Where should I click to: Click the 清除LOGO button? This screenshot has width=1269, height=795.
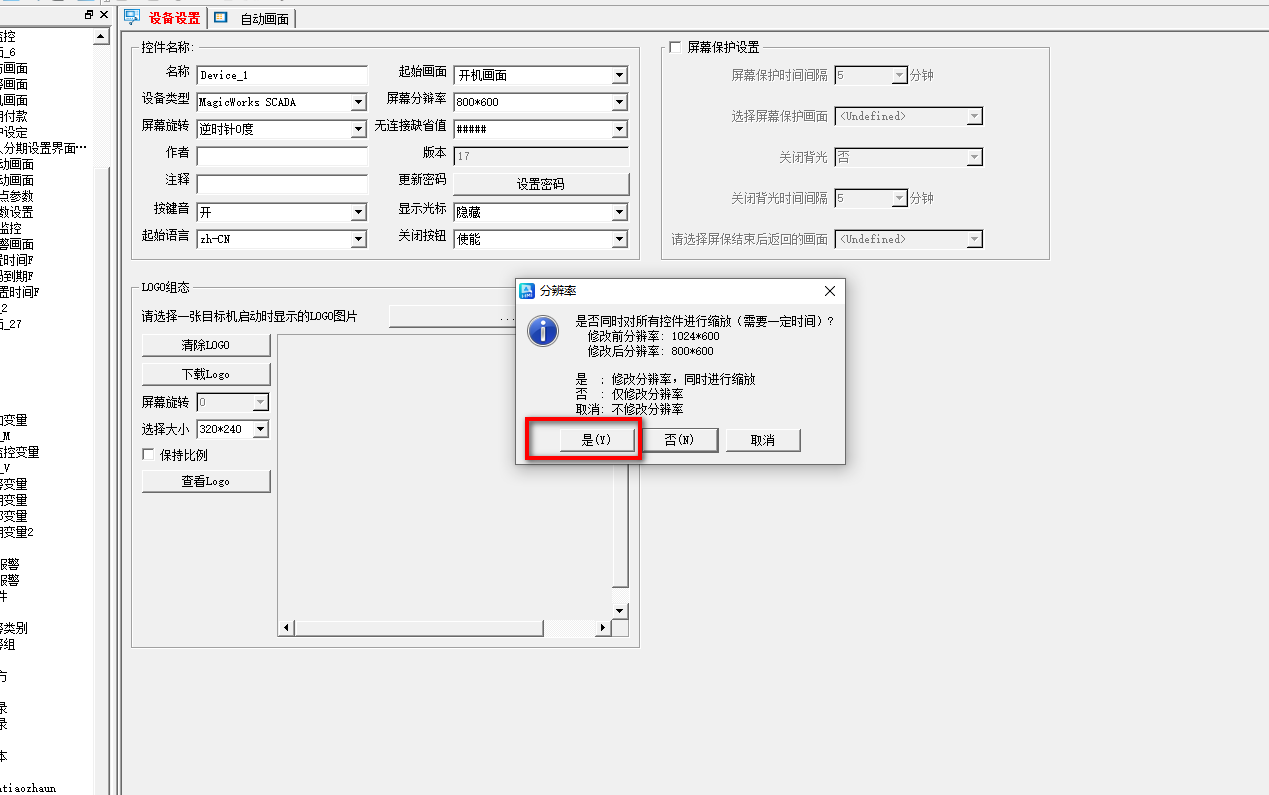[x=206, y=345]
